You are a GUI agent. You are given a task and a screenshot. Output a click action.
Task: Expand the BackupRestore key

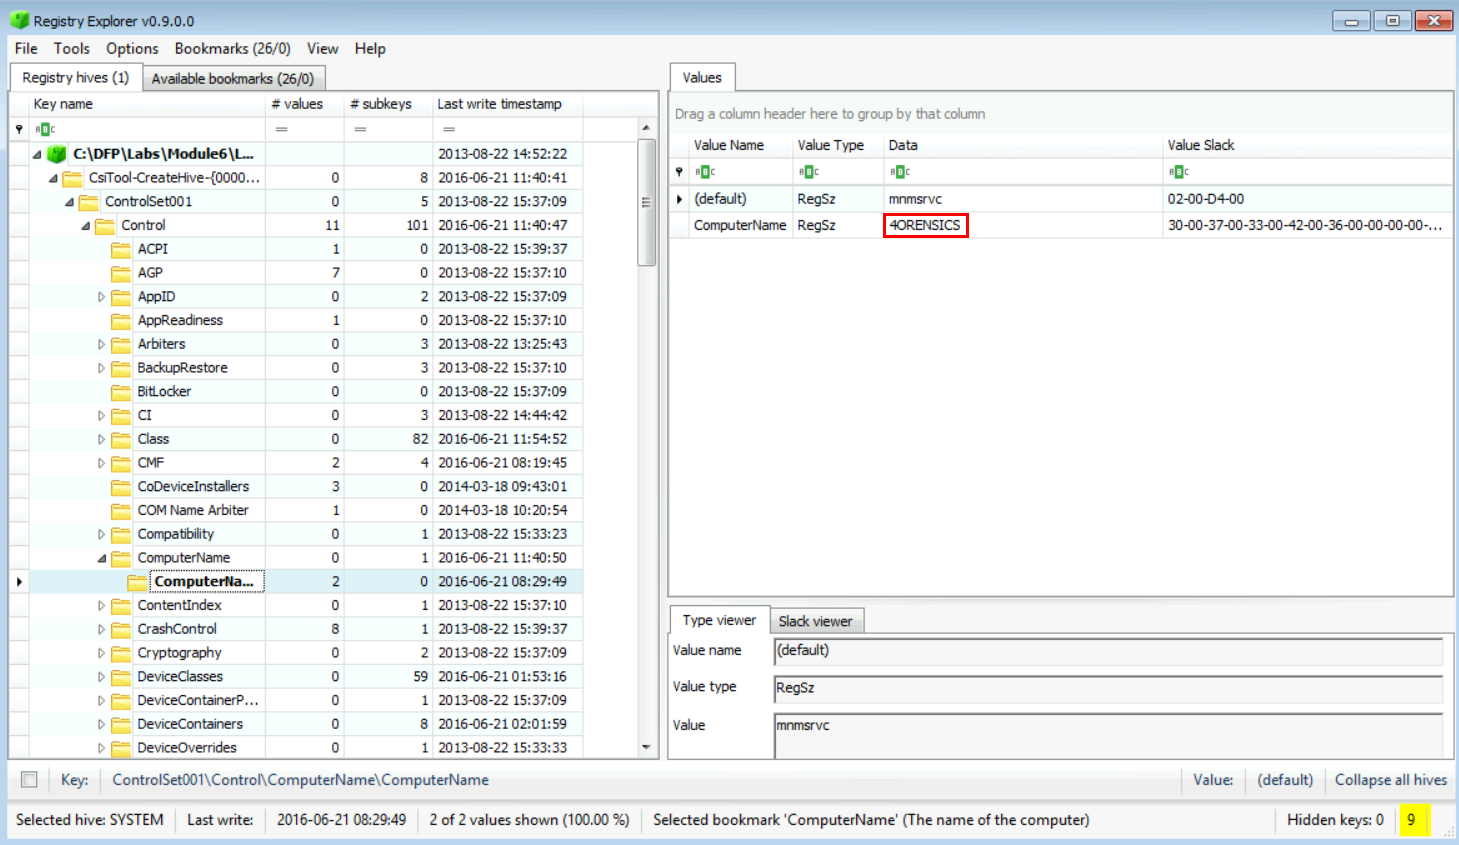pos(101,368)
